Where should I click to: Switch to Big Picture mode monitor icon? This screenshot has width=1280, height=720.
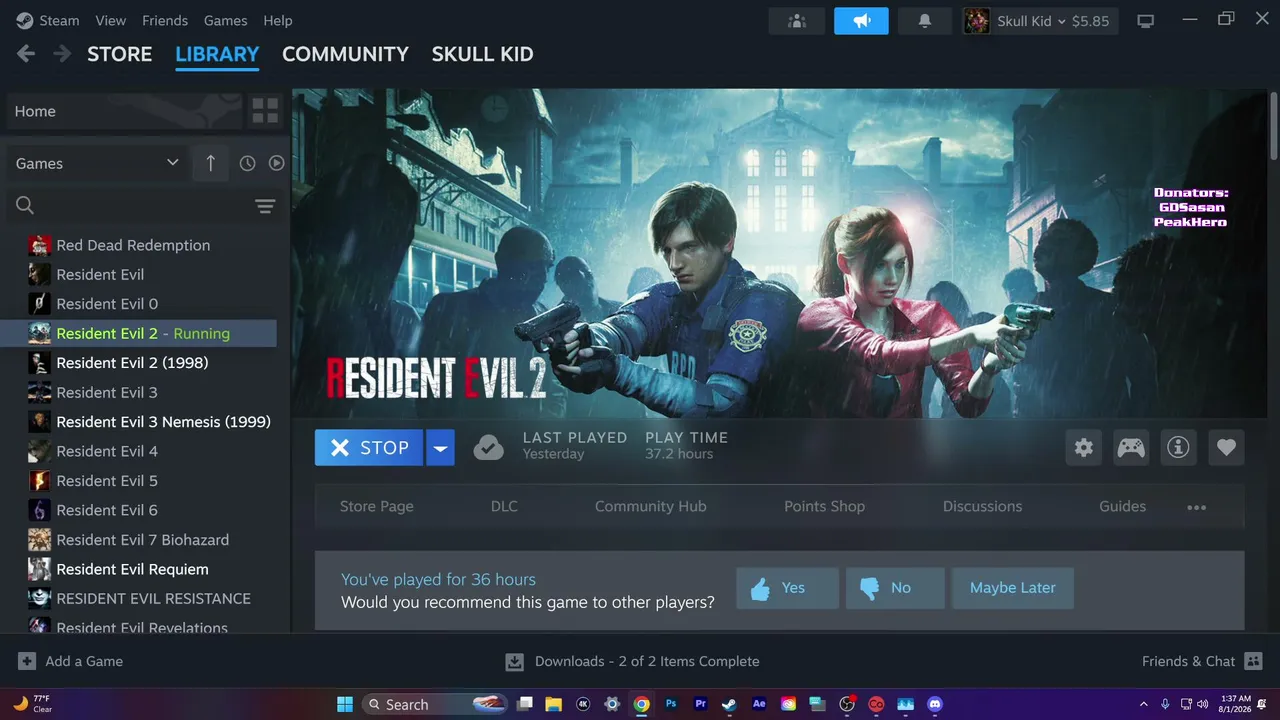click(x=1146, y=21)
